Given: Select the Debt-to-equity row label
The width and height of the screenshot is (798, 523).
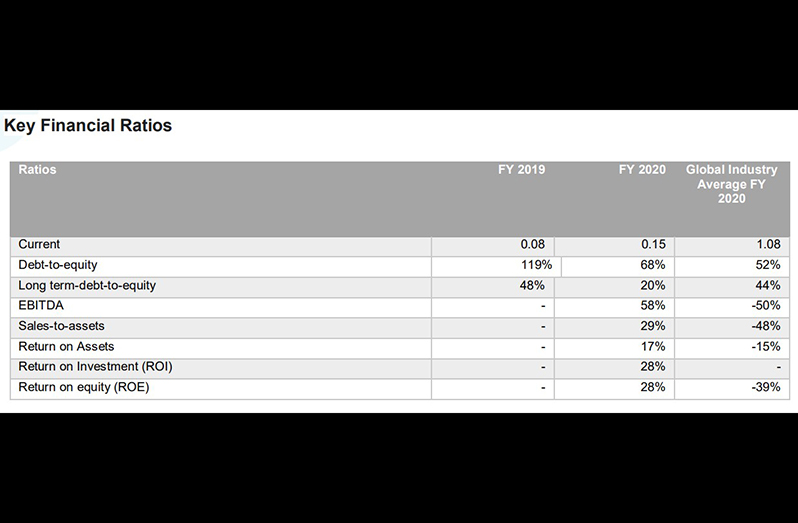Looking at the screenshot, I should 58,265.
